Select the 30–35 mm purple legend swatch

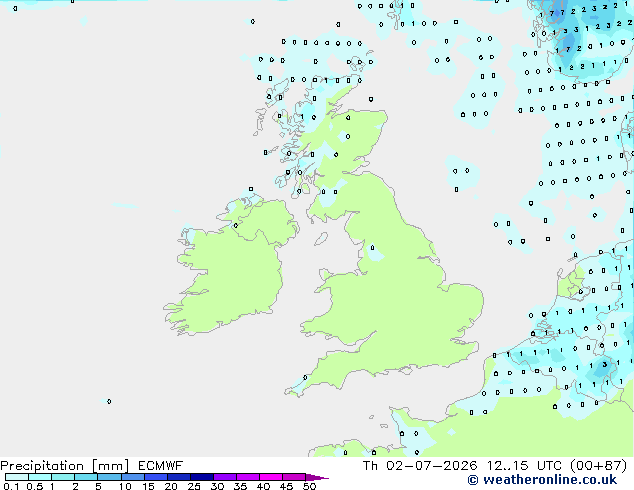[x=225, y=477]
